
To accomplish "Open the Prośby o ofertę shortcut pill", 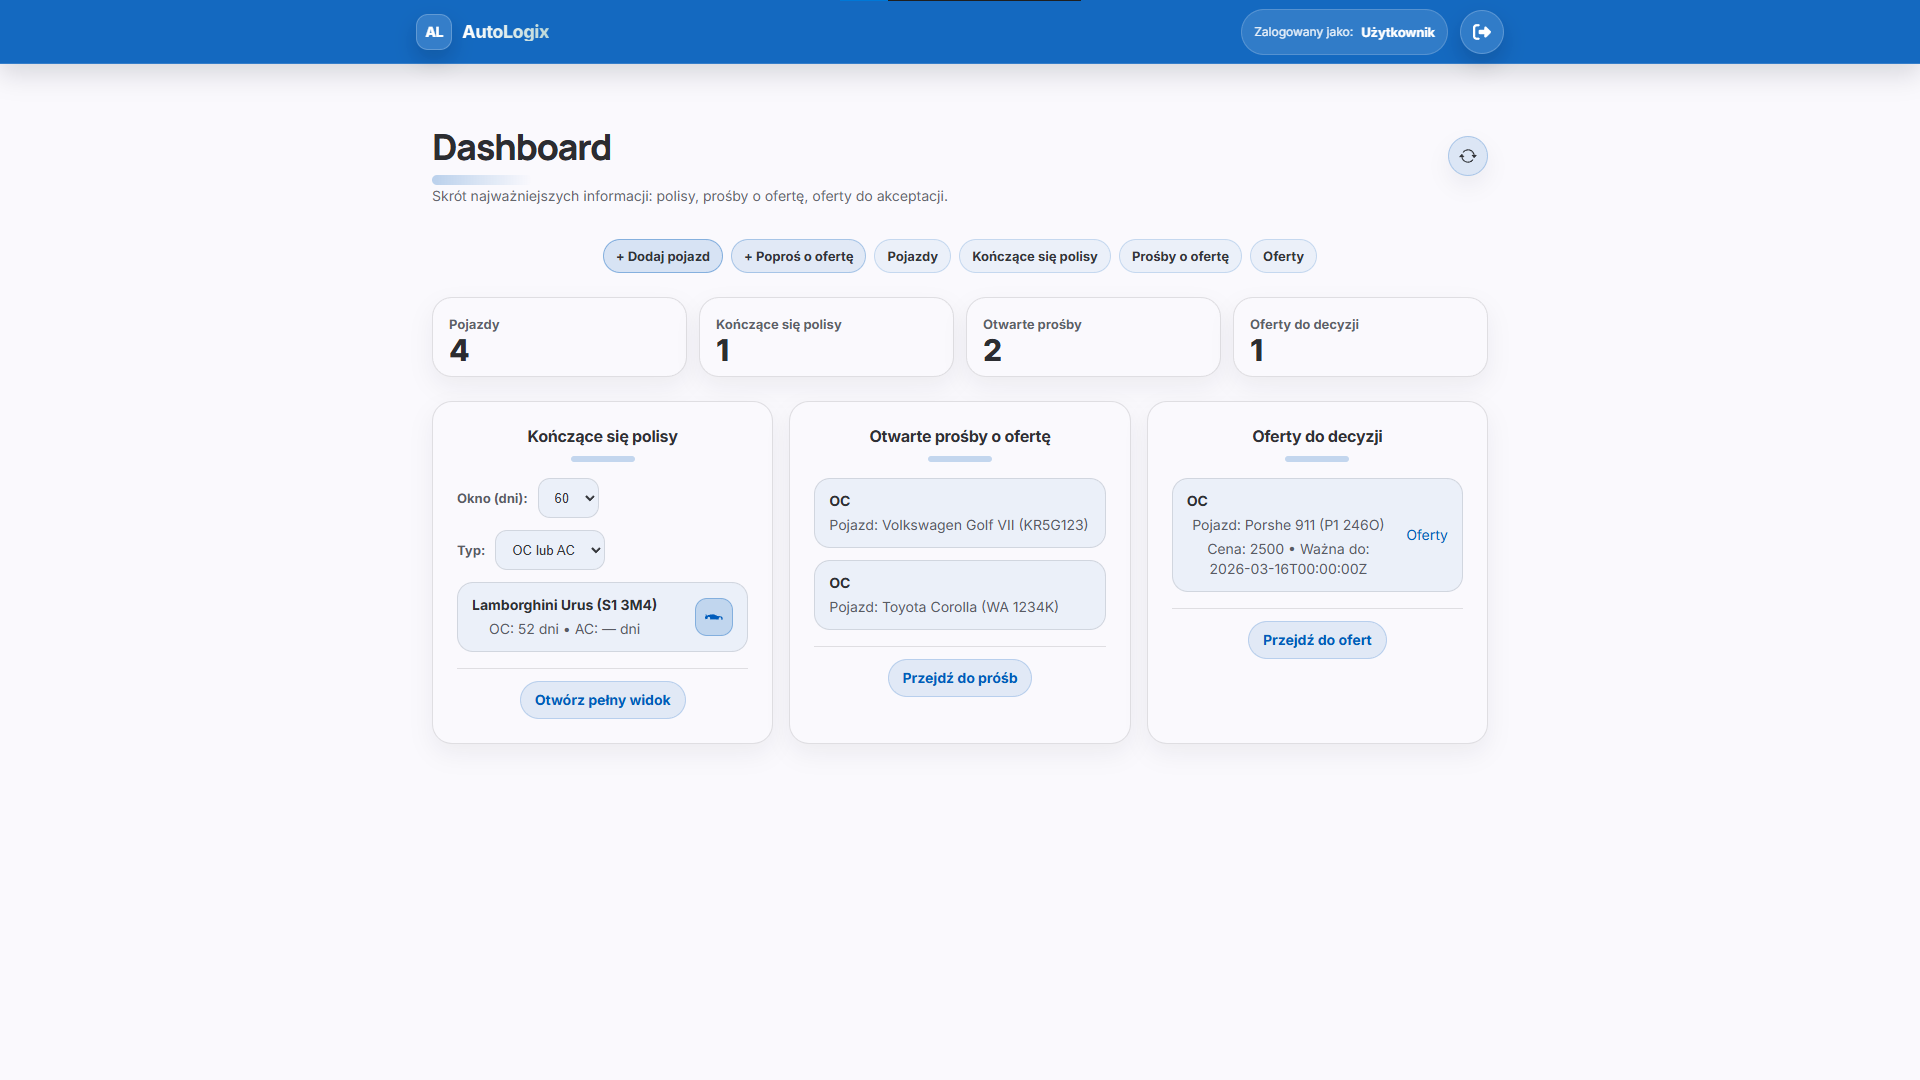I will coord(1180,256).
